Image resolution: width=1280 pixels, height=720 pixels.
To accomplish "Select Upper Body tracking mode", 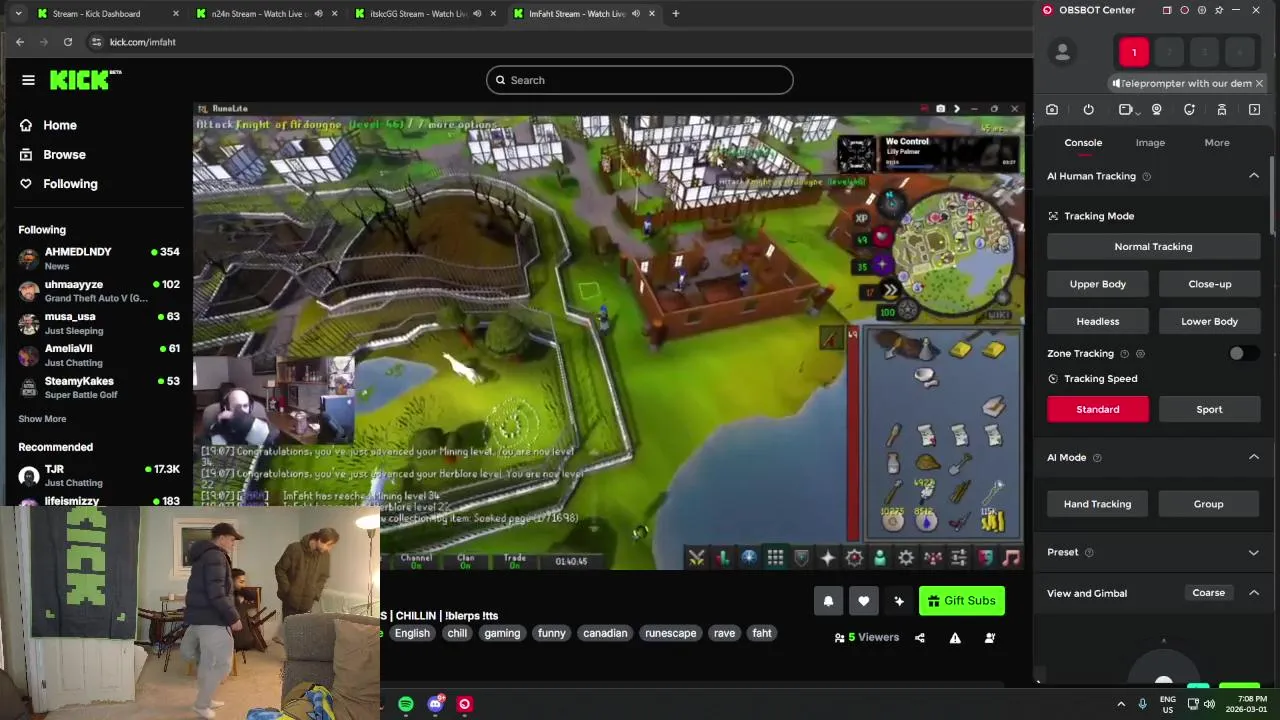I will pyautogui.click(x=1098, y=284).
